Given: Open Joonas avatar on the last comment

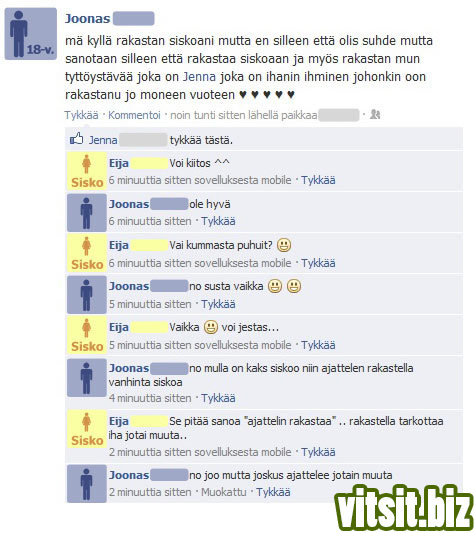Looking at the screenshot, I should (x=87, y=484).
